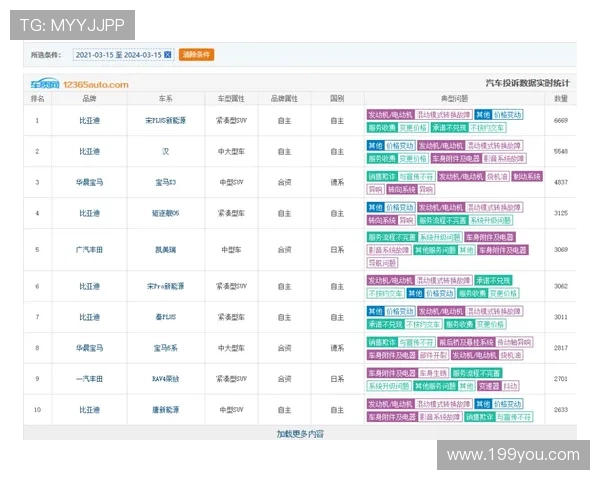Open the 驱逐舰05 car series link

165,213
